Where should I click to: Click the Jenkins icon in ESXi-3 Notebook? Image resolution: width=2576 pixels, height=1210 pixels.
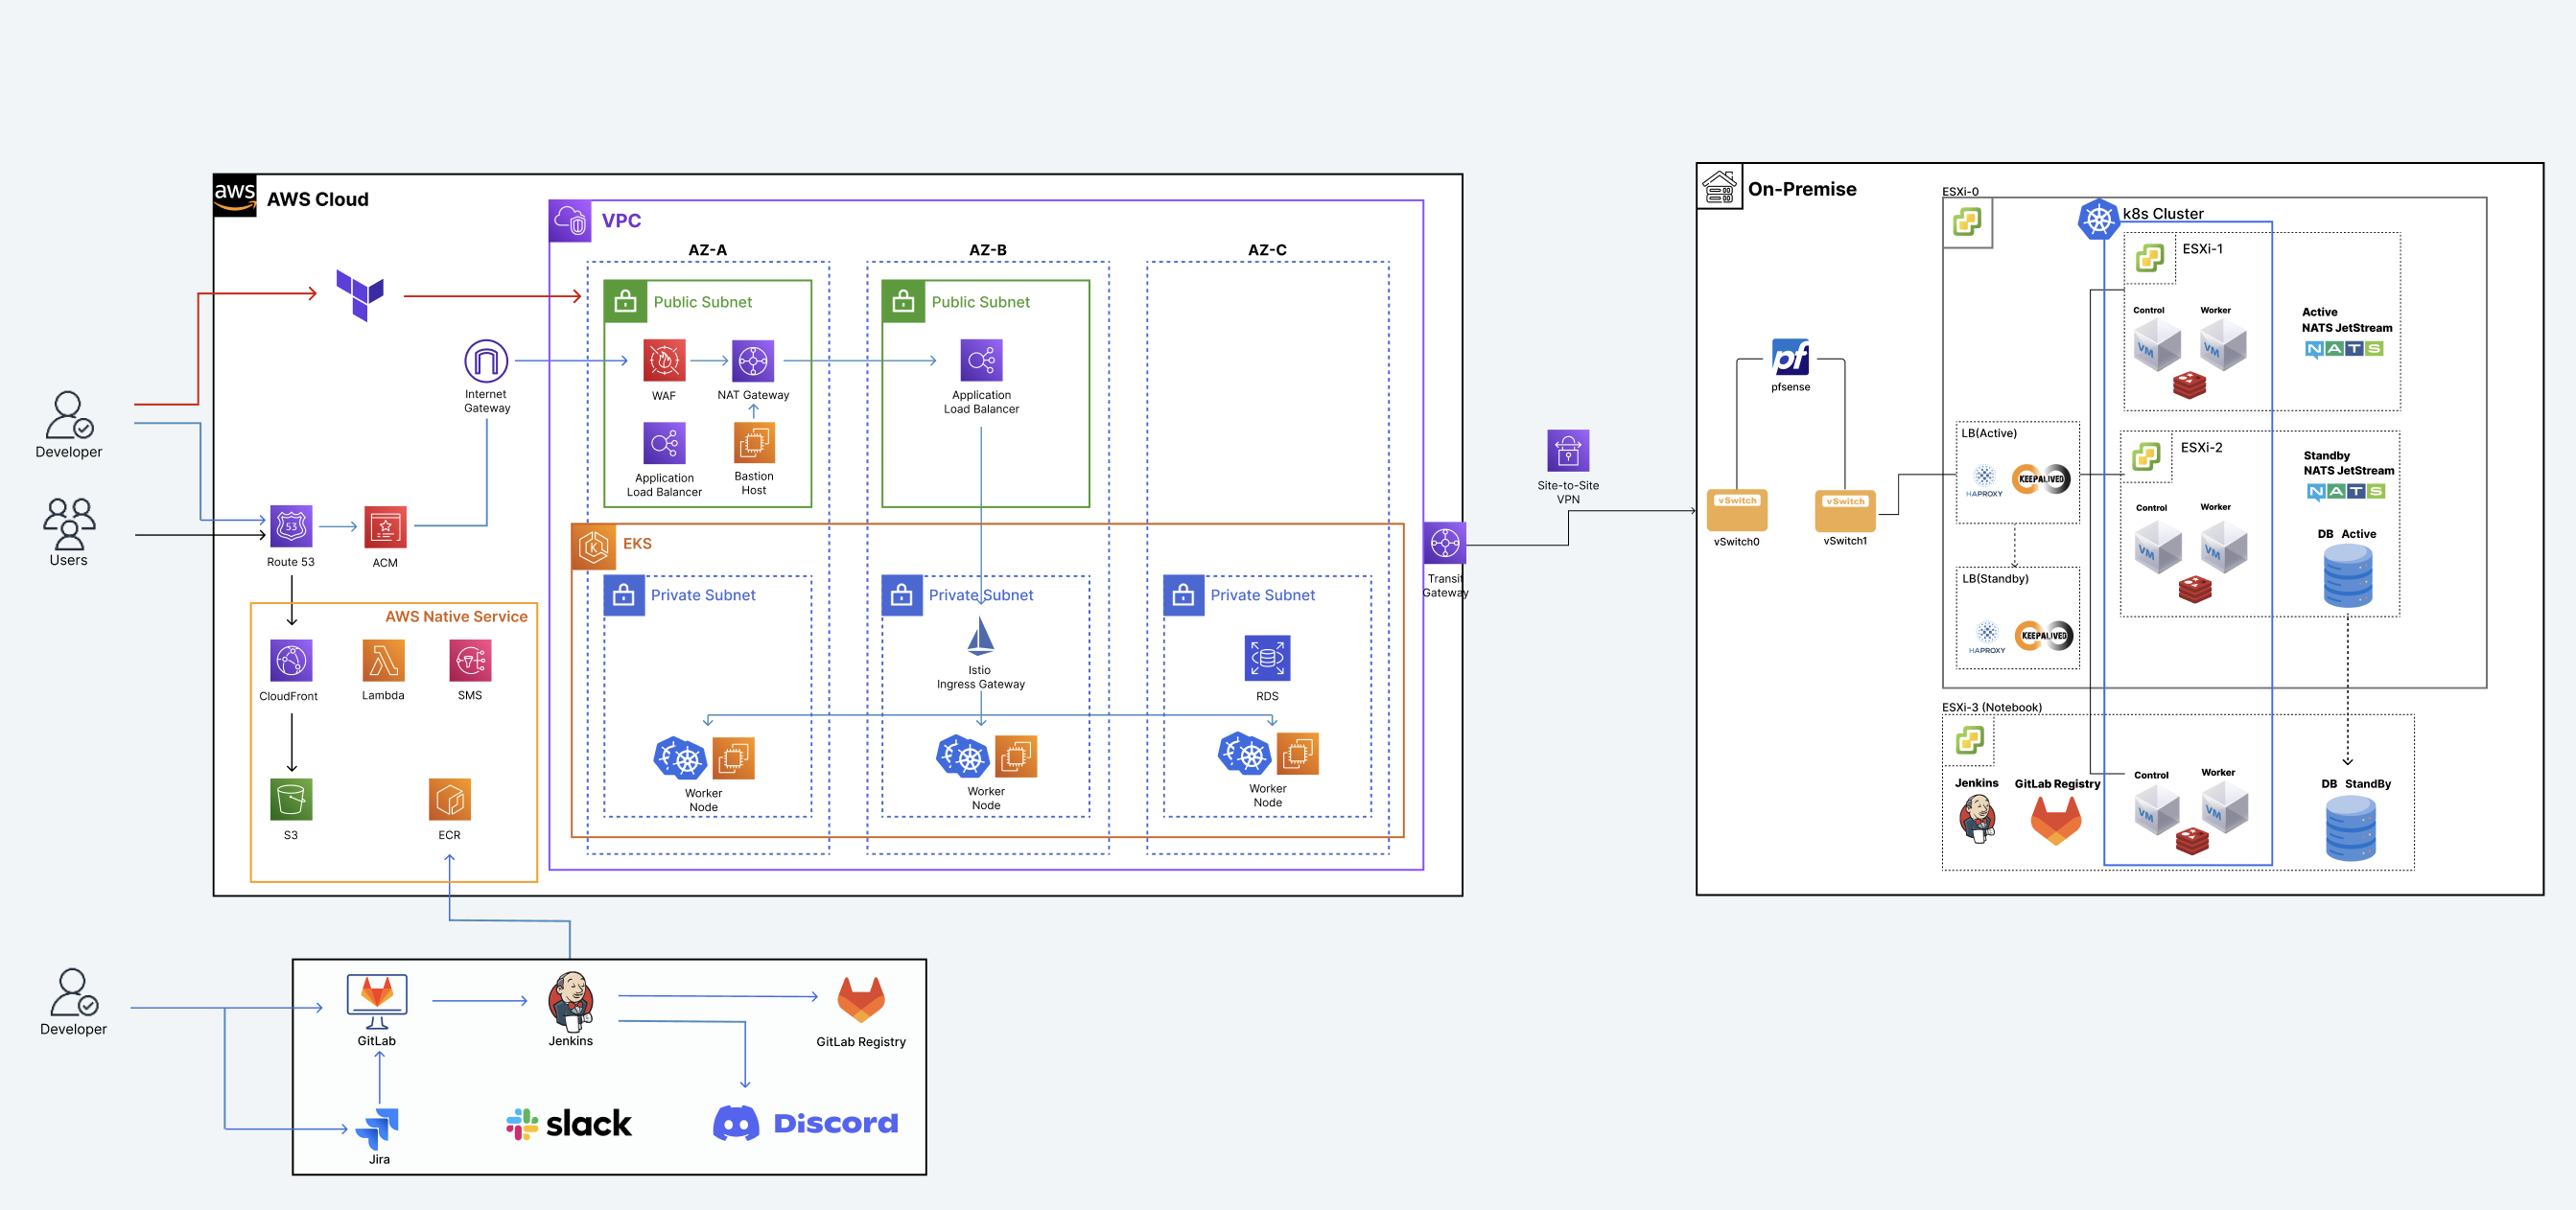click(x=1977, y=819)
